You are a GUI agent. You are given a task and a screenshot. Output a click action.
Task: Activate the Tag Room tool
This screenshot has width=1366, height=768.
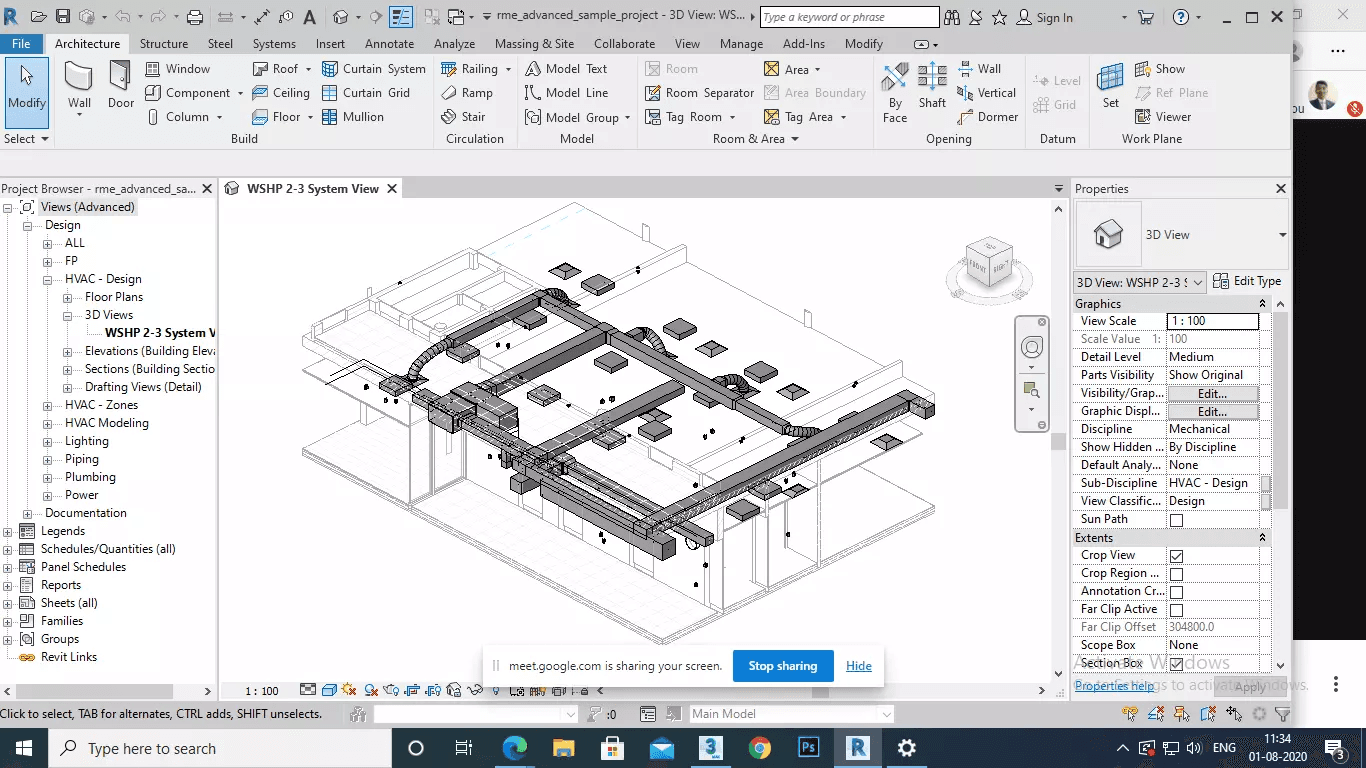click(x=691, y=116)
